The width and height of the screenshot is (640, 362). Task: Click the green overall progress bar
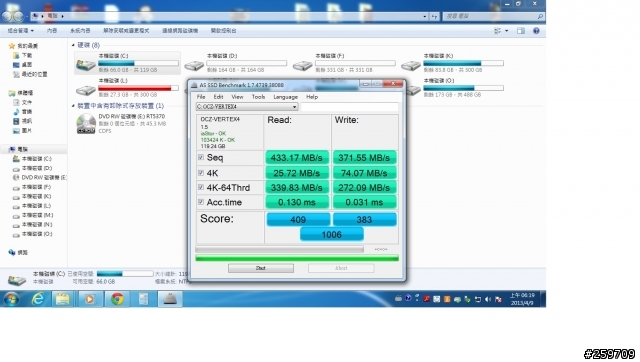297,258
